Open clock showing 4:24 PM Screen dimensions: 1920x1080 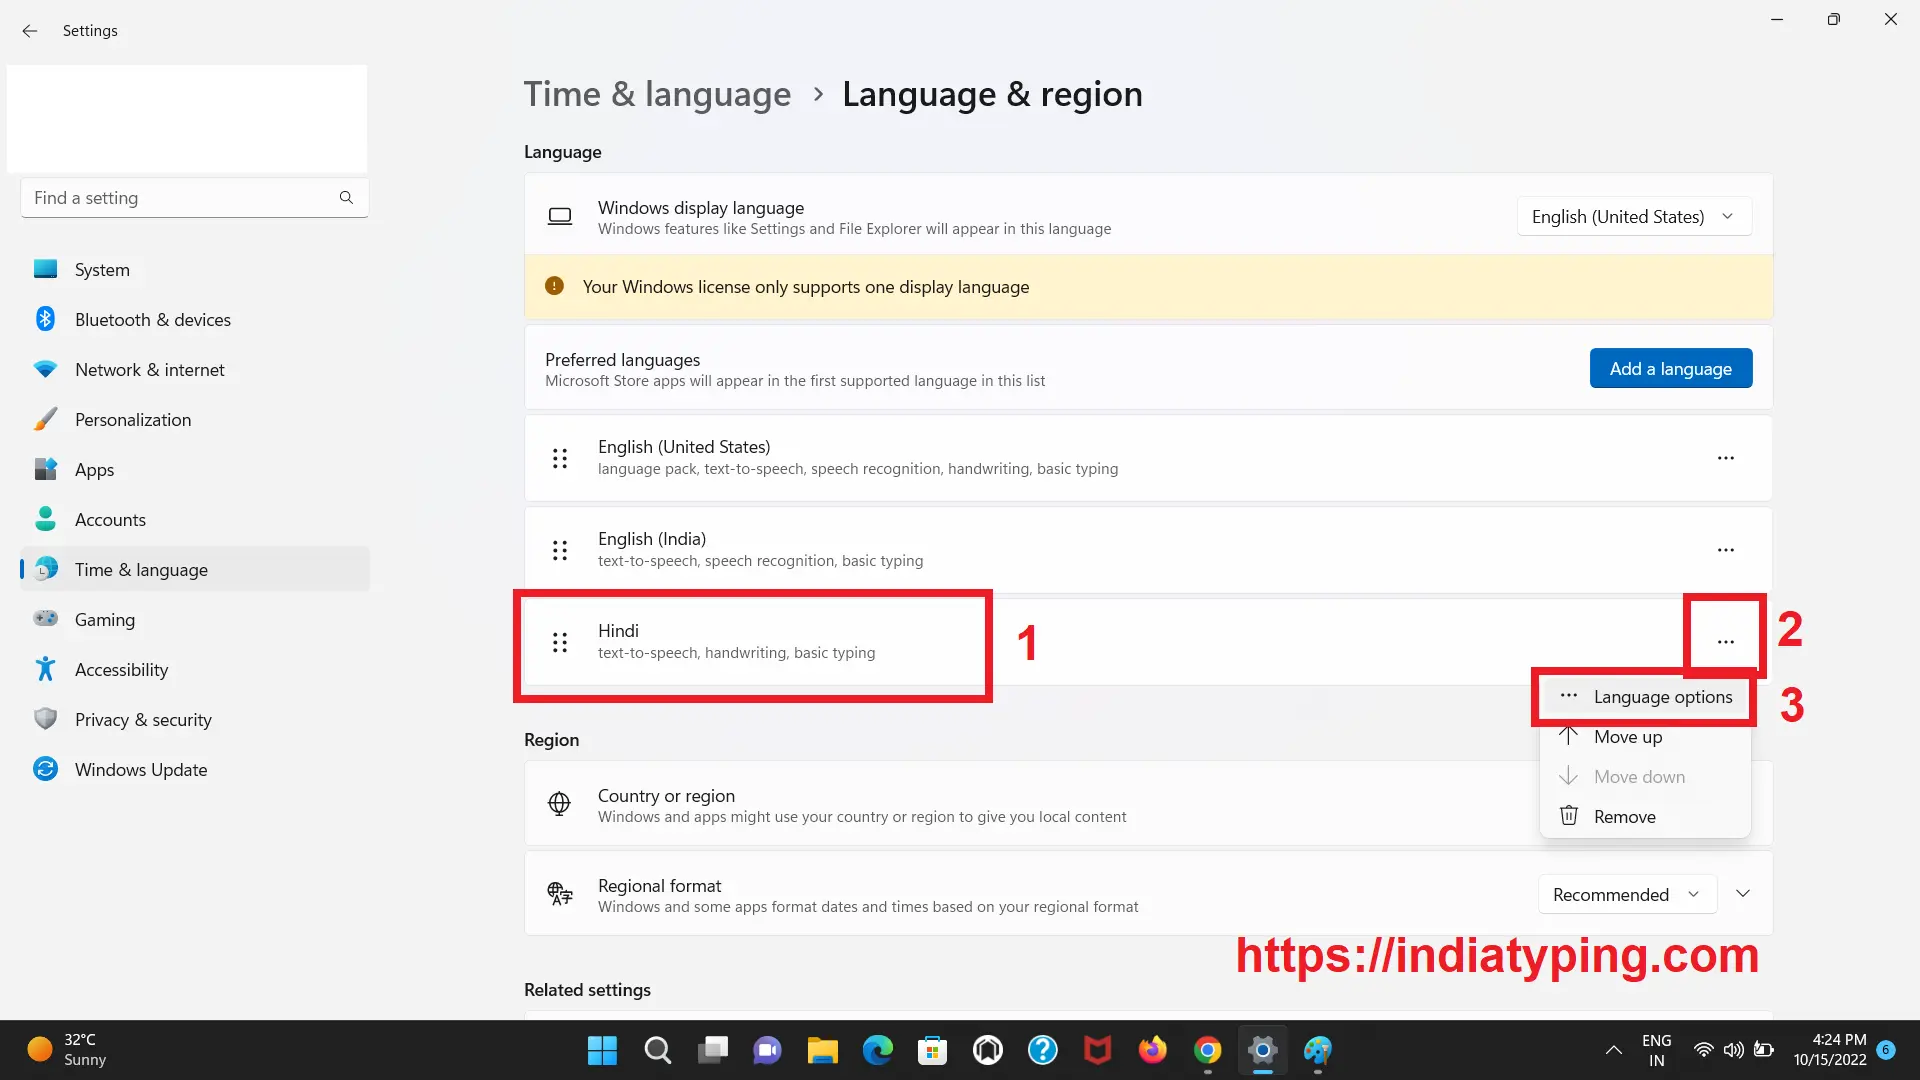pos(1830,1050)
